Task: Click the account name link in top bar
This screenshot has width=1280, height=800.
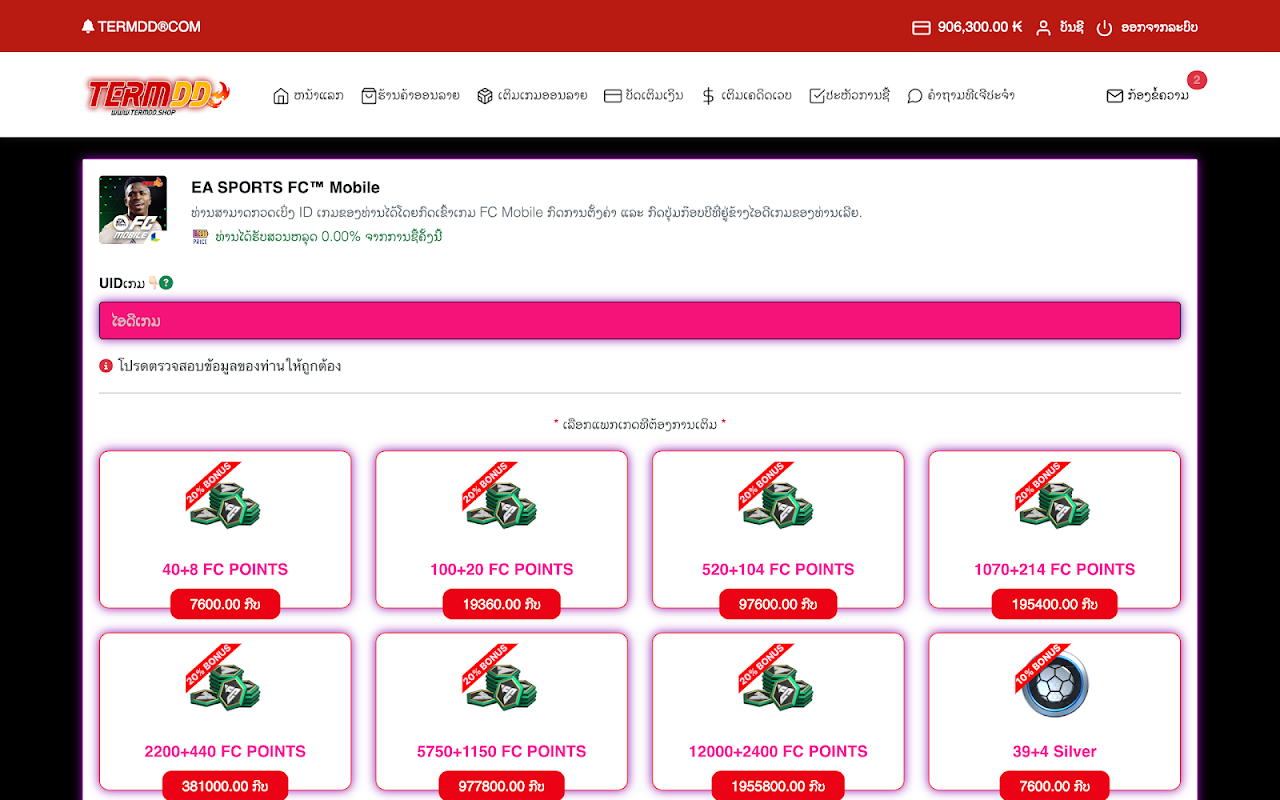Action: [1071, 28]
